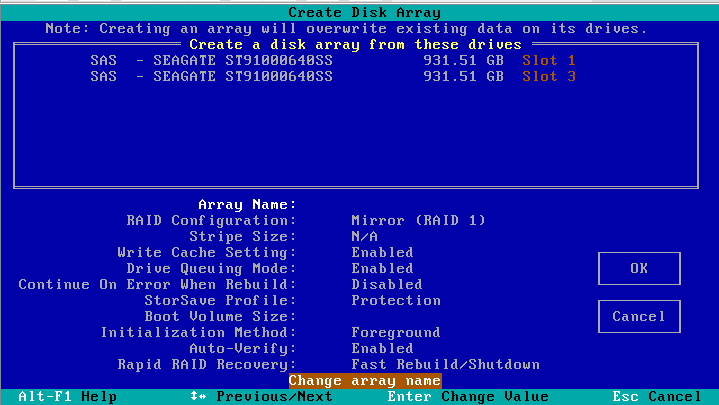The height and width of the screenshot is (405, 719).
Task: Toggle Write Cache Setting Enabled value
Action: 382,252
